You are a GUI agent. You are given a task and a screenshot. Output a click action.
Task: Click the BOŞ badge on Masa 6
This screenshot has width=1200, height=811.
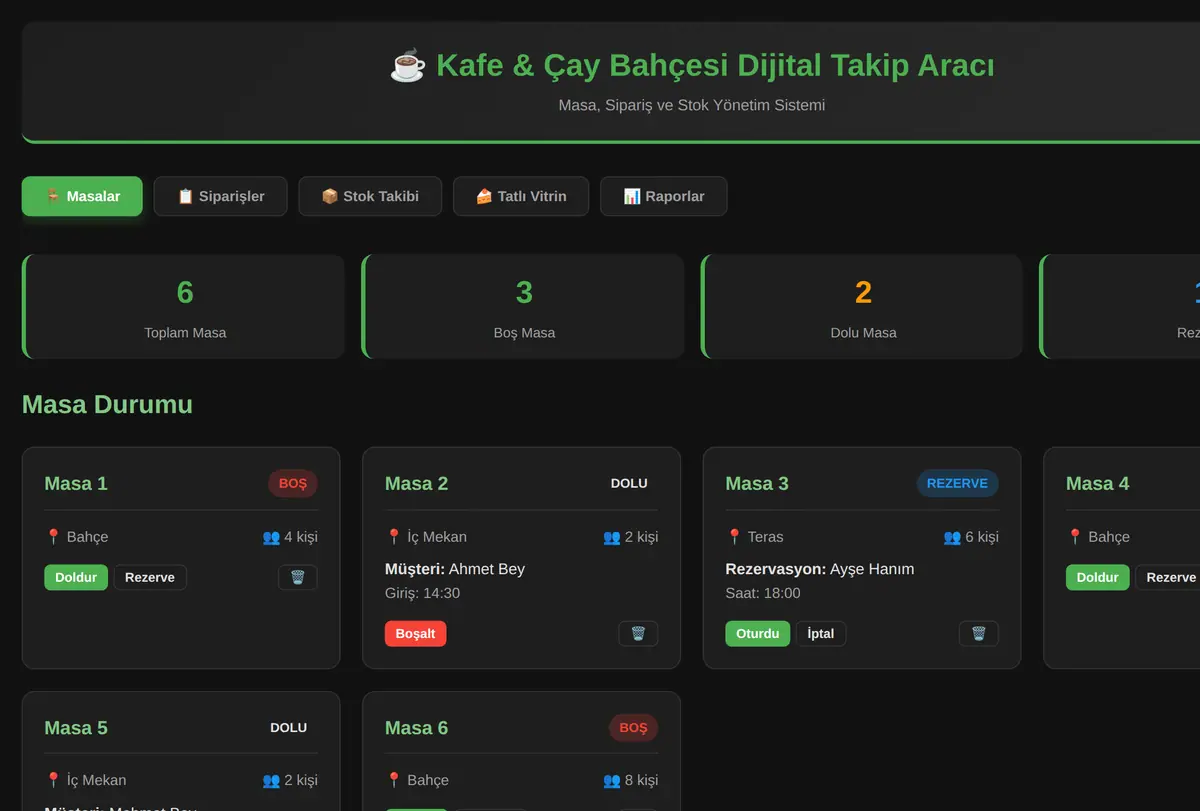pos(633,727)
